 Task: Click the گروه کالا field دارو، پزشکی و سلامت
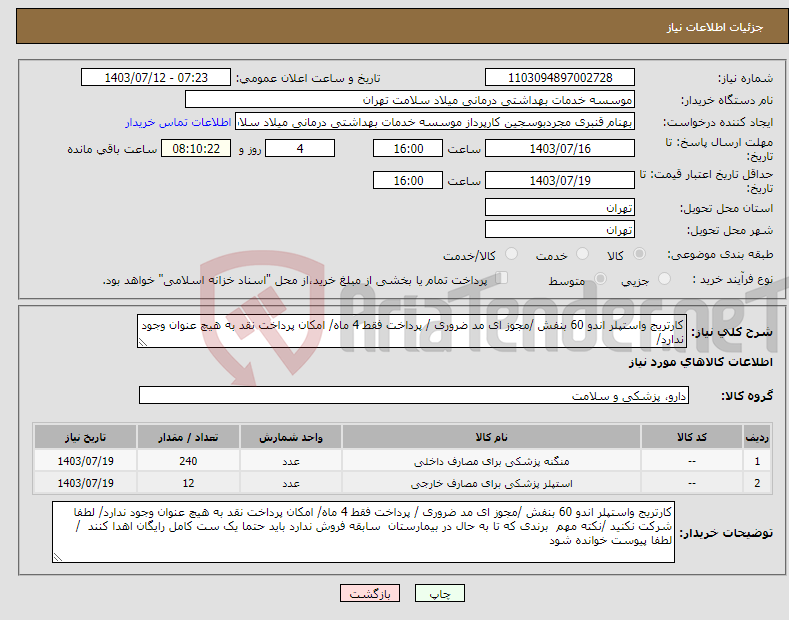coord(414,396)
